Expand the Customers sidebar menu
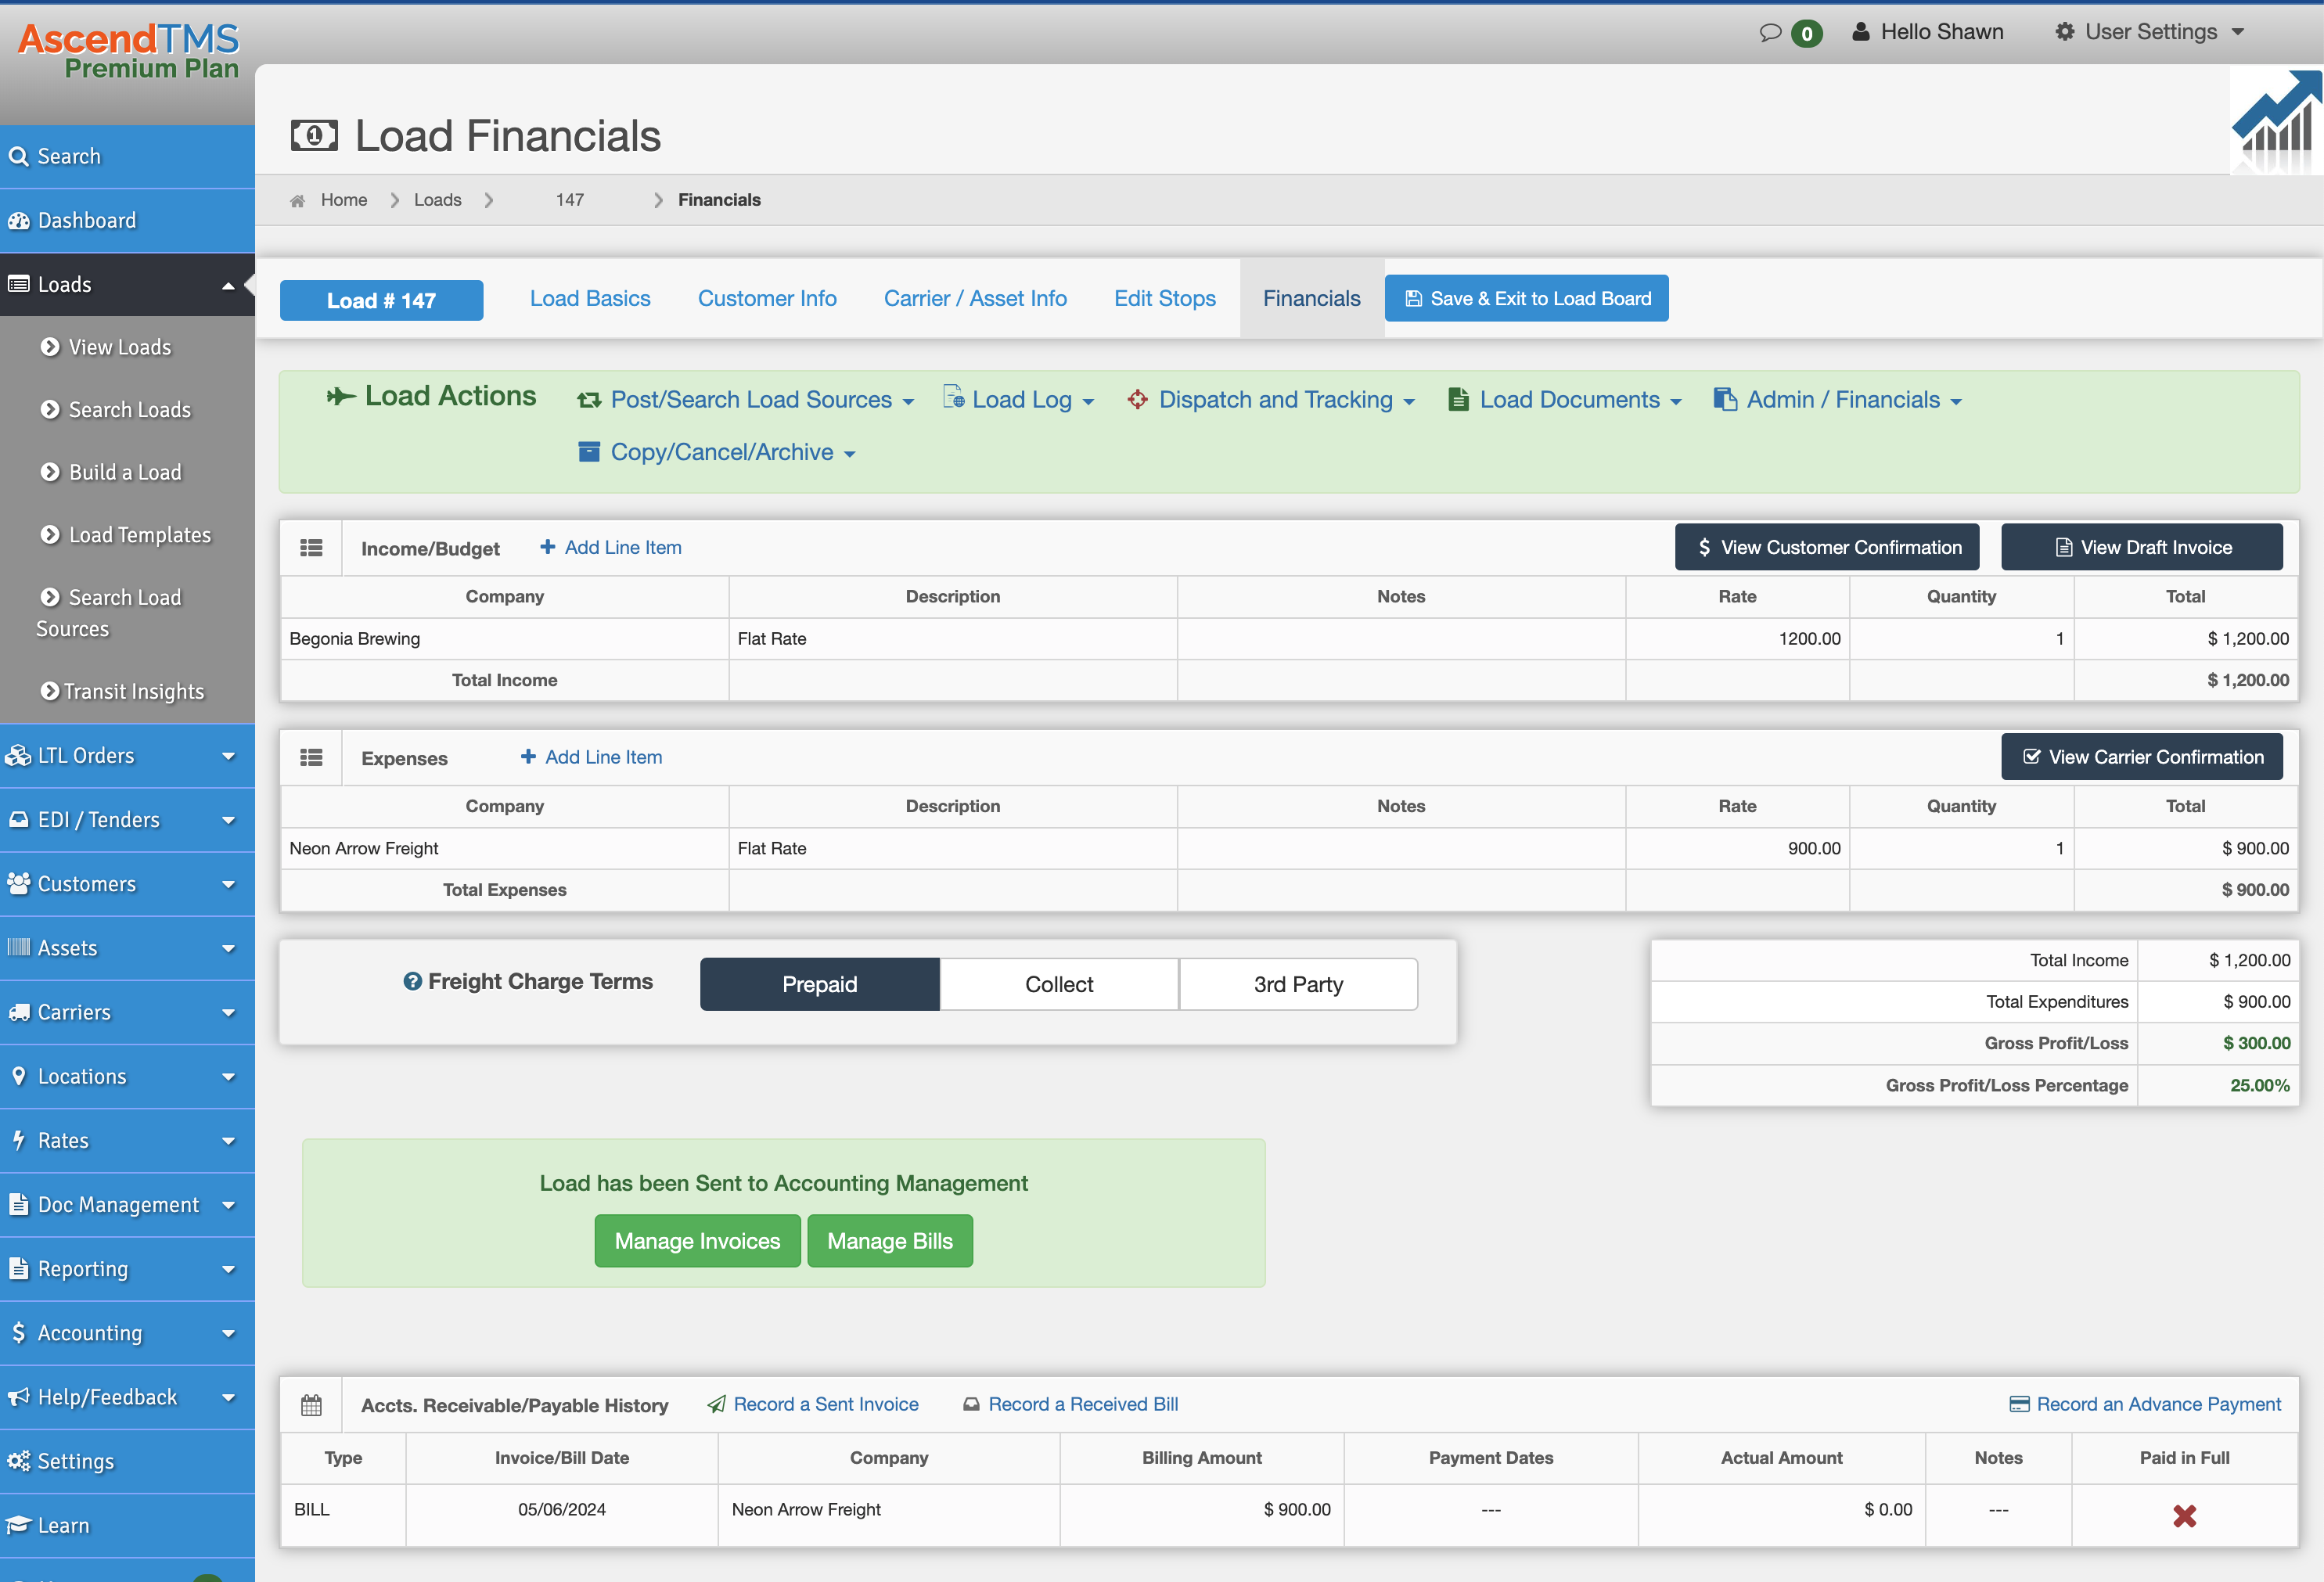The height and width of the screenshot is (1582, 2324). click(127, 884)
